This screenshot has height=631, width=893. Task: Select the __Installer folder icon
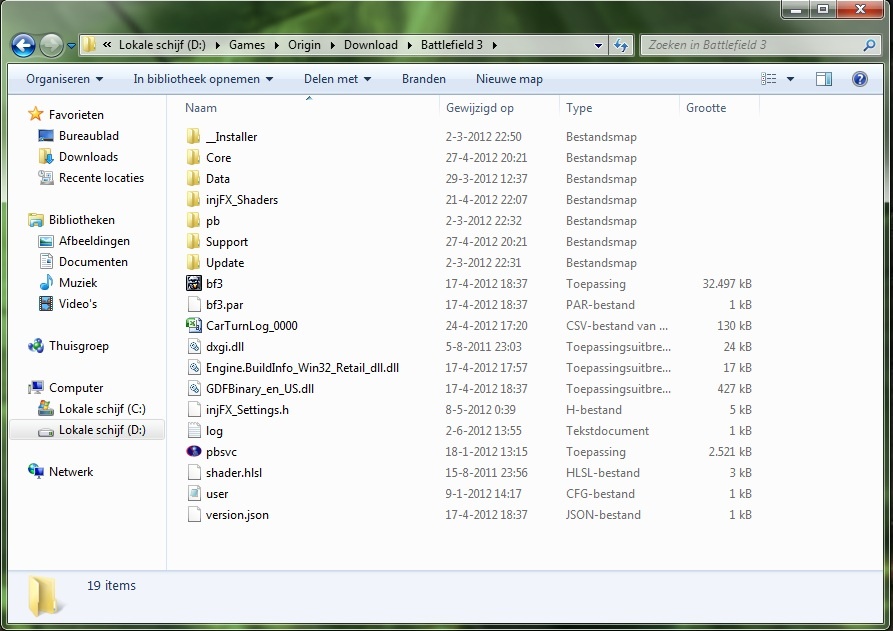click(x=194, y=137)
